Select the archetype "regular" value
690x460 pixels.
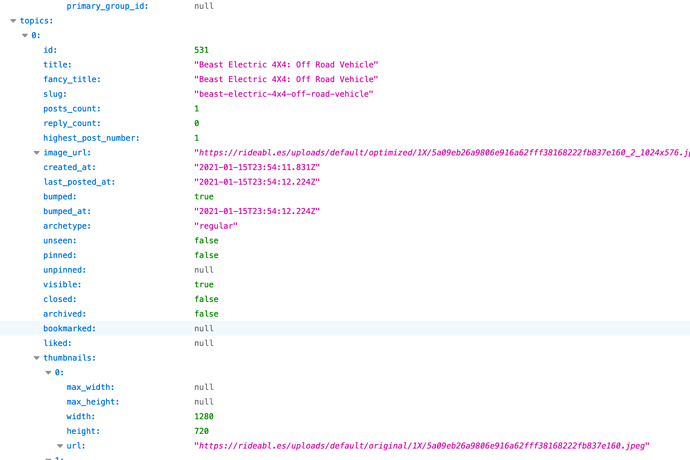pyautogui.click(x=216, y=226)
